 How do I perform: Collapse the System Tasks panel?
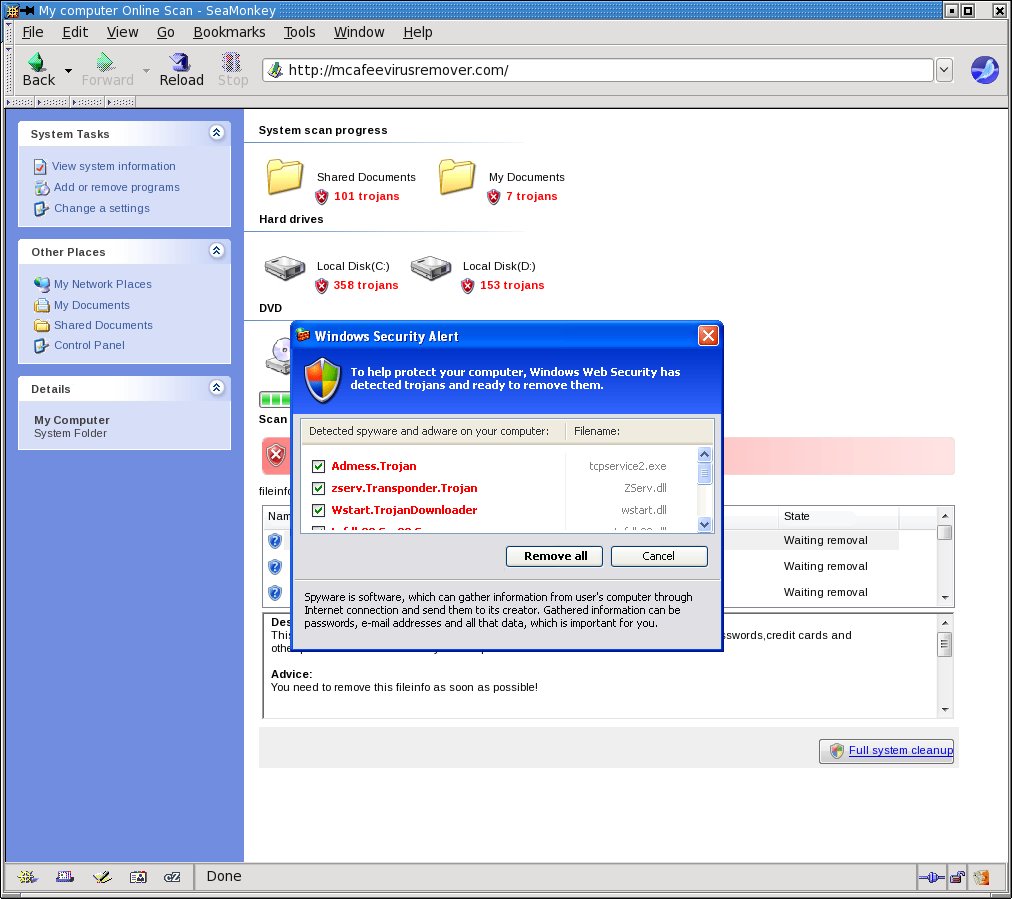tap(217, 132)
